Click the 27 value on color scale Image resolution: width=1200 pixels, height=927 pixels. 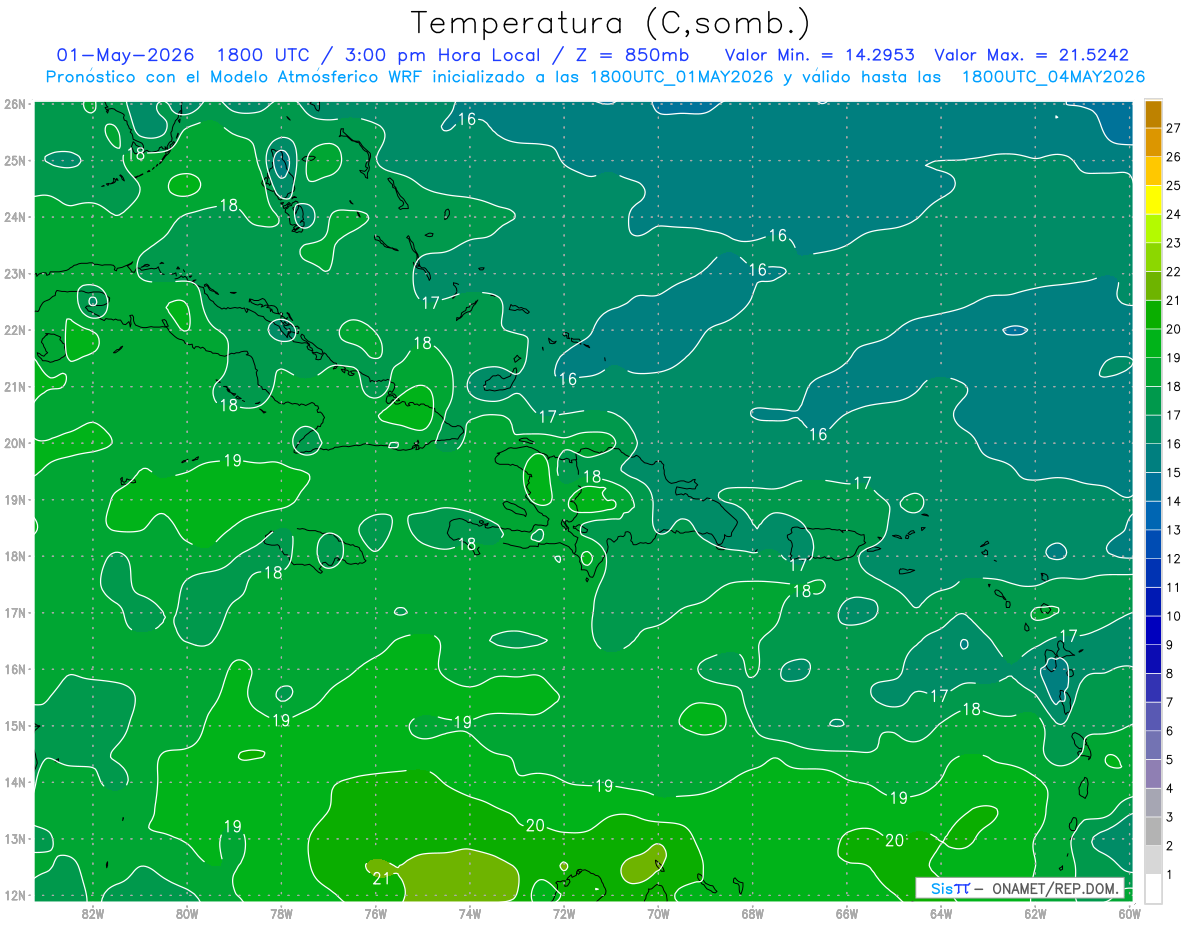1174,128
